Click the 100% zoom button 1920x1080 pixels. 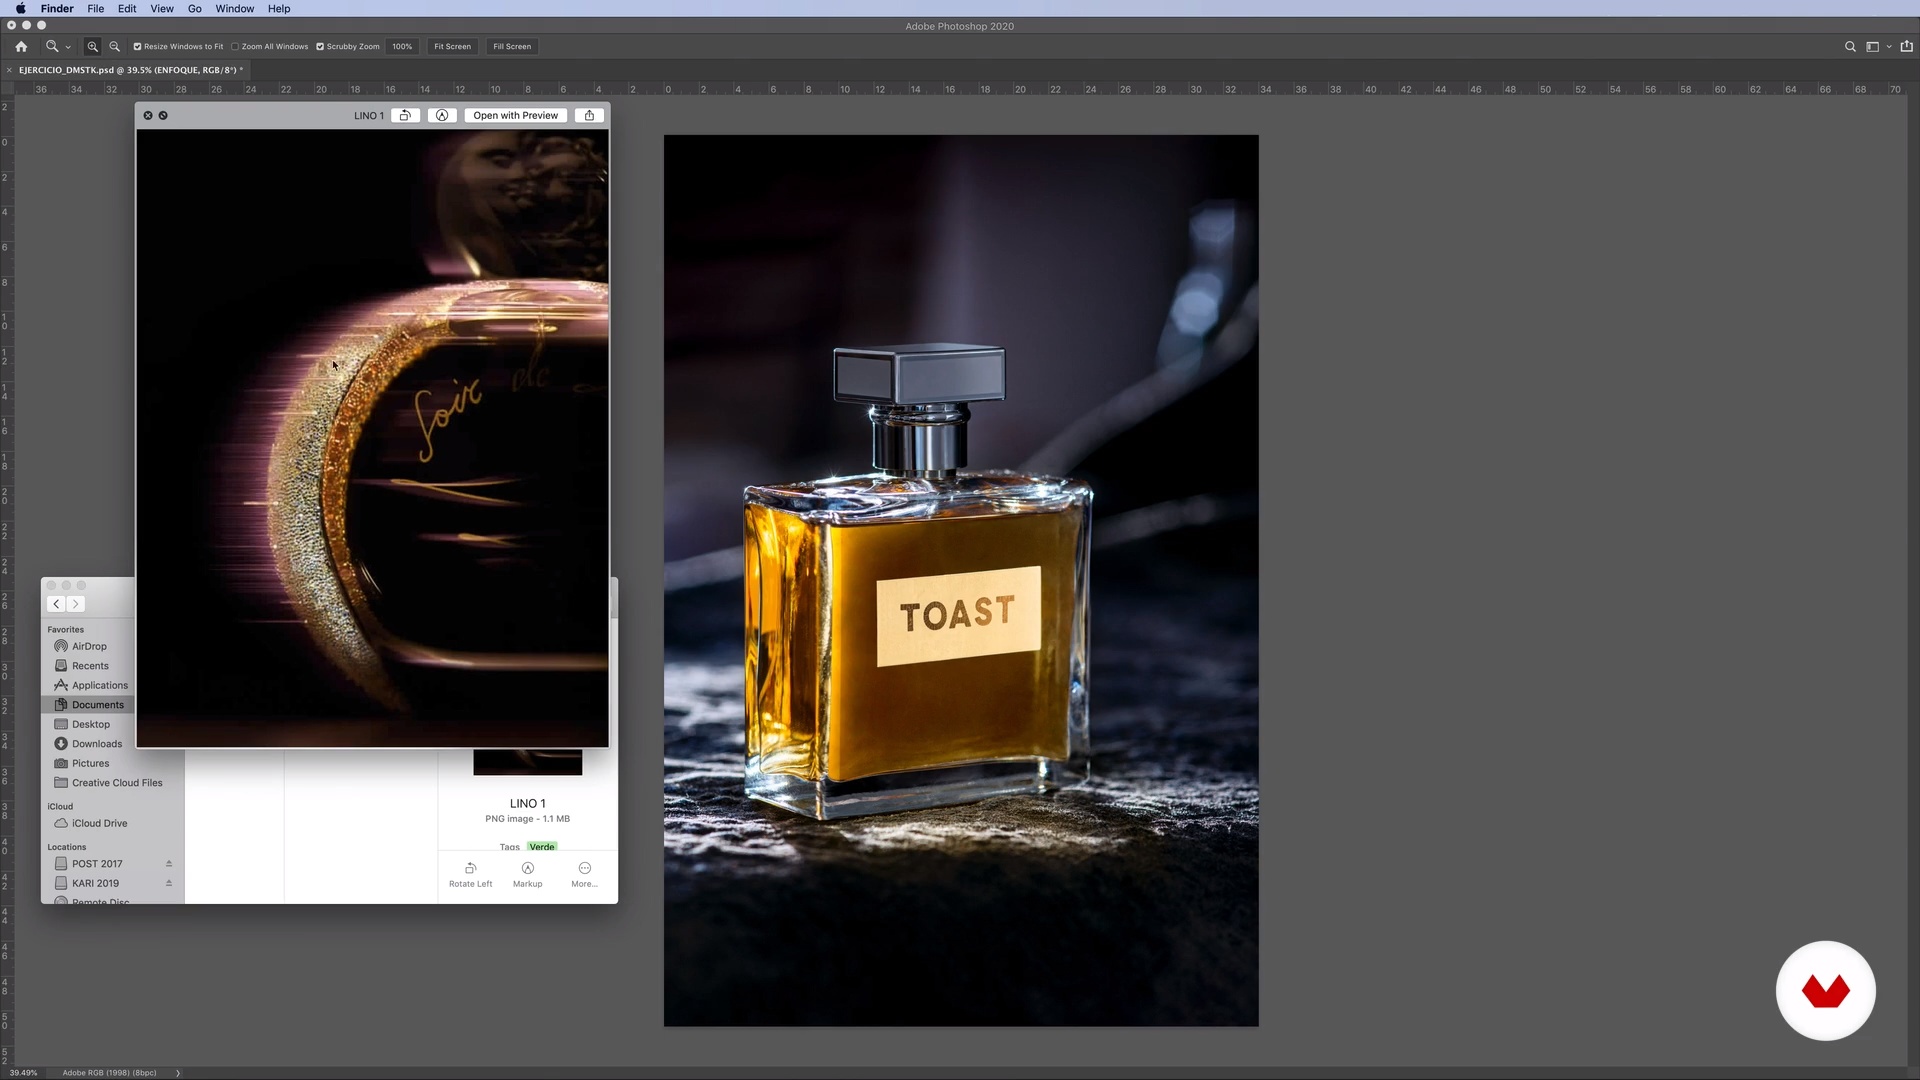pos(402,46)
